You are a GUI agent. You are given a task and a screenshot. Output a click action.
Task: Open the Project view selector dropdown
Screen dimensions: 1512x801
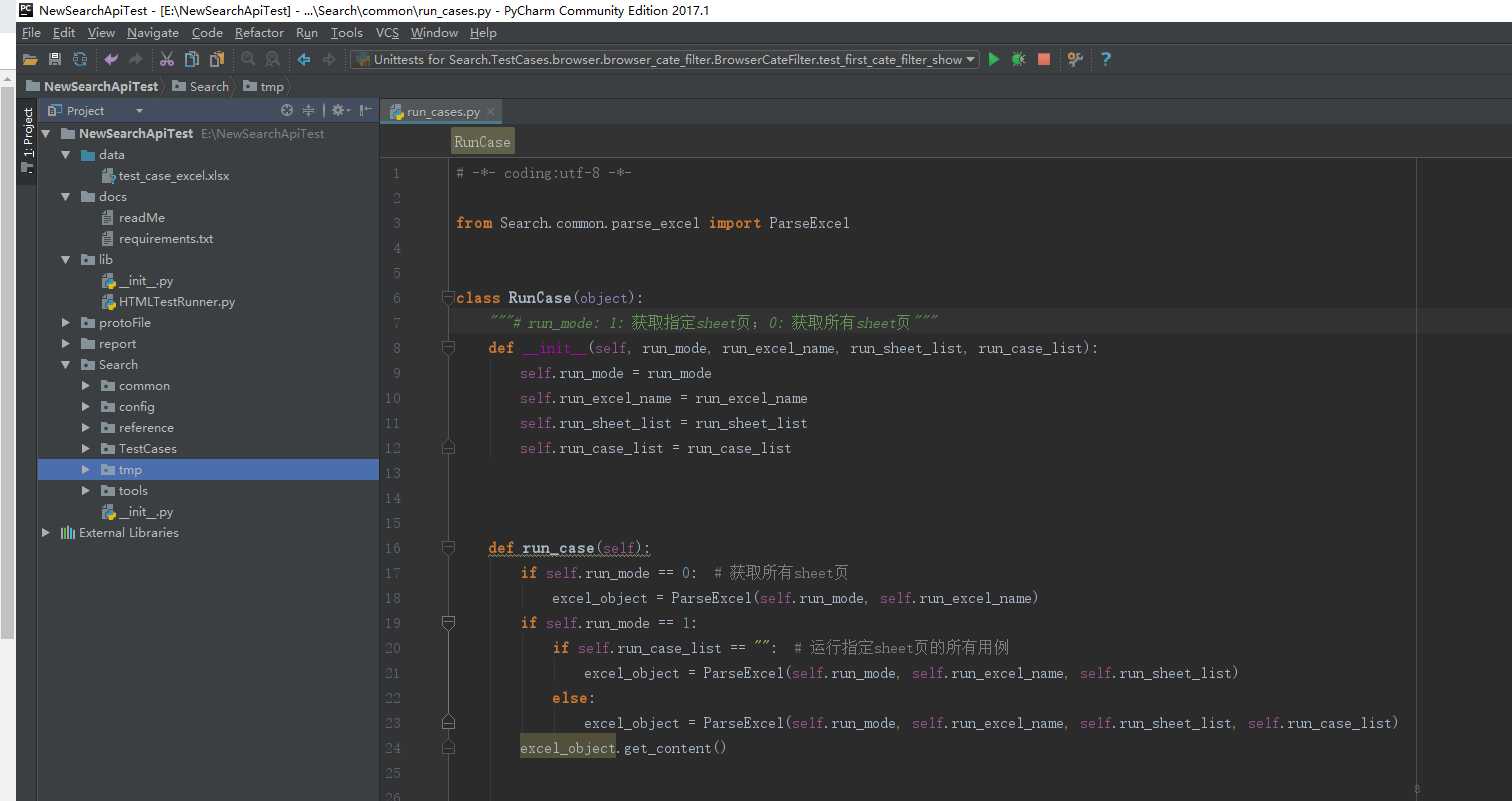139,111
